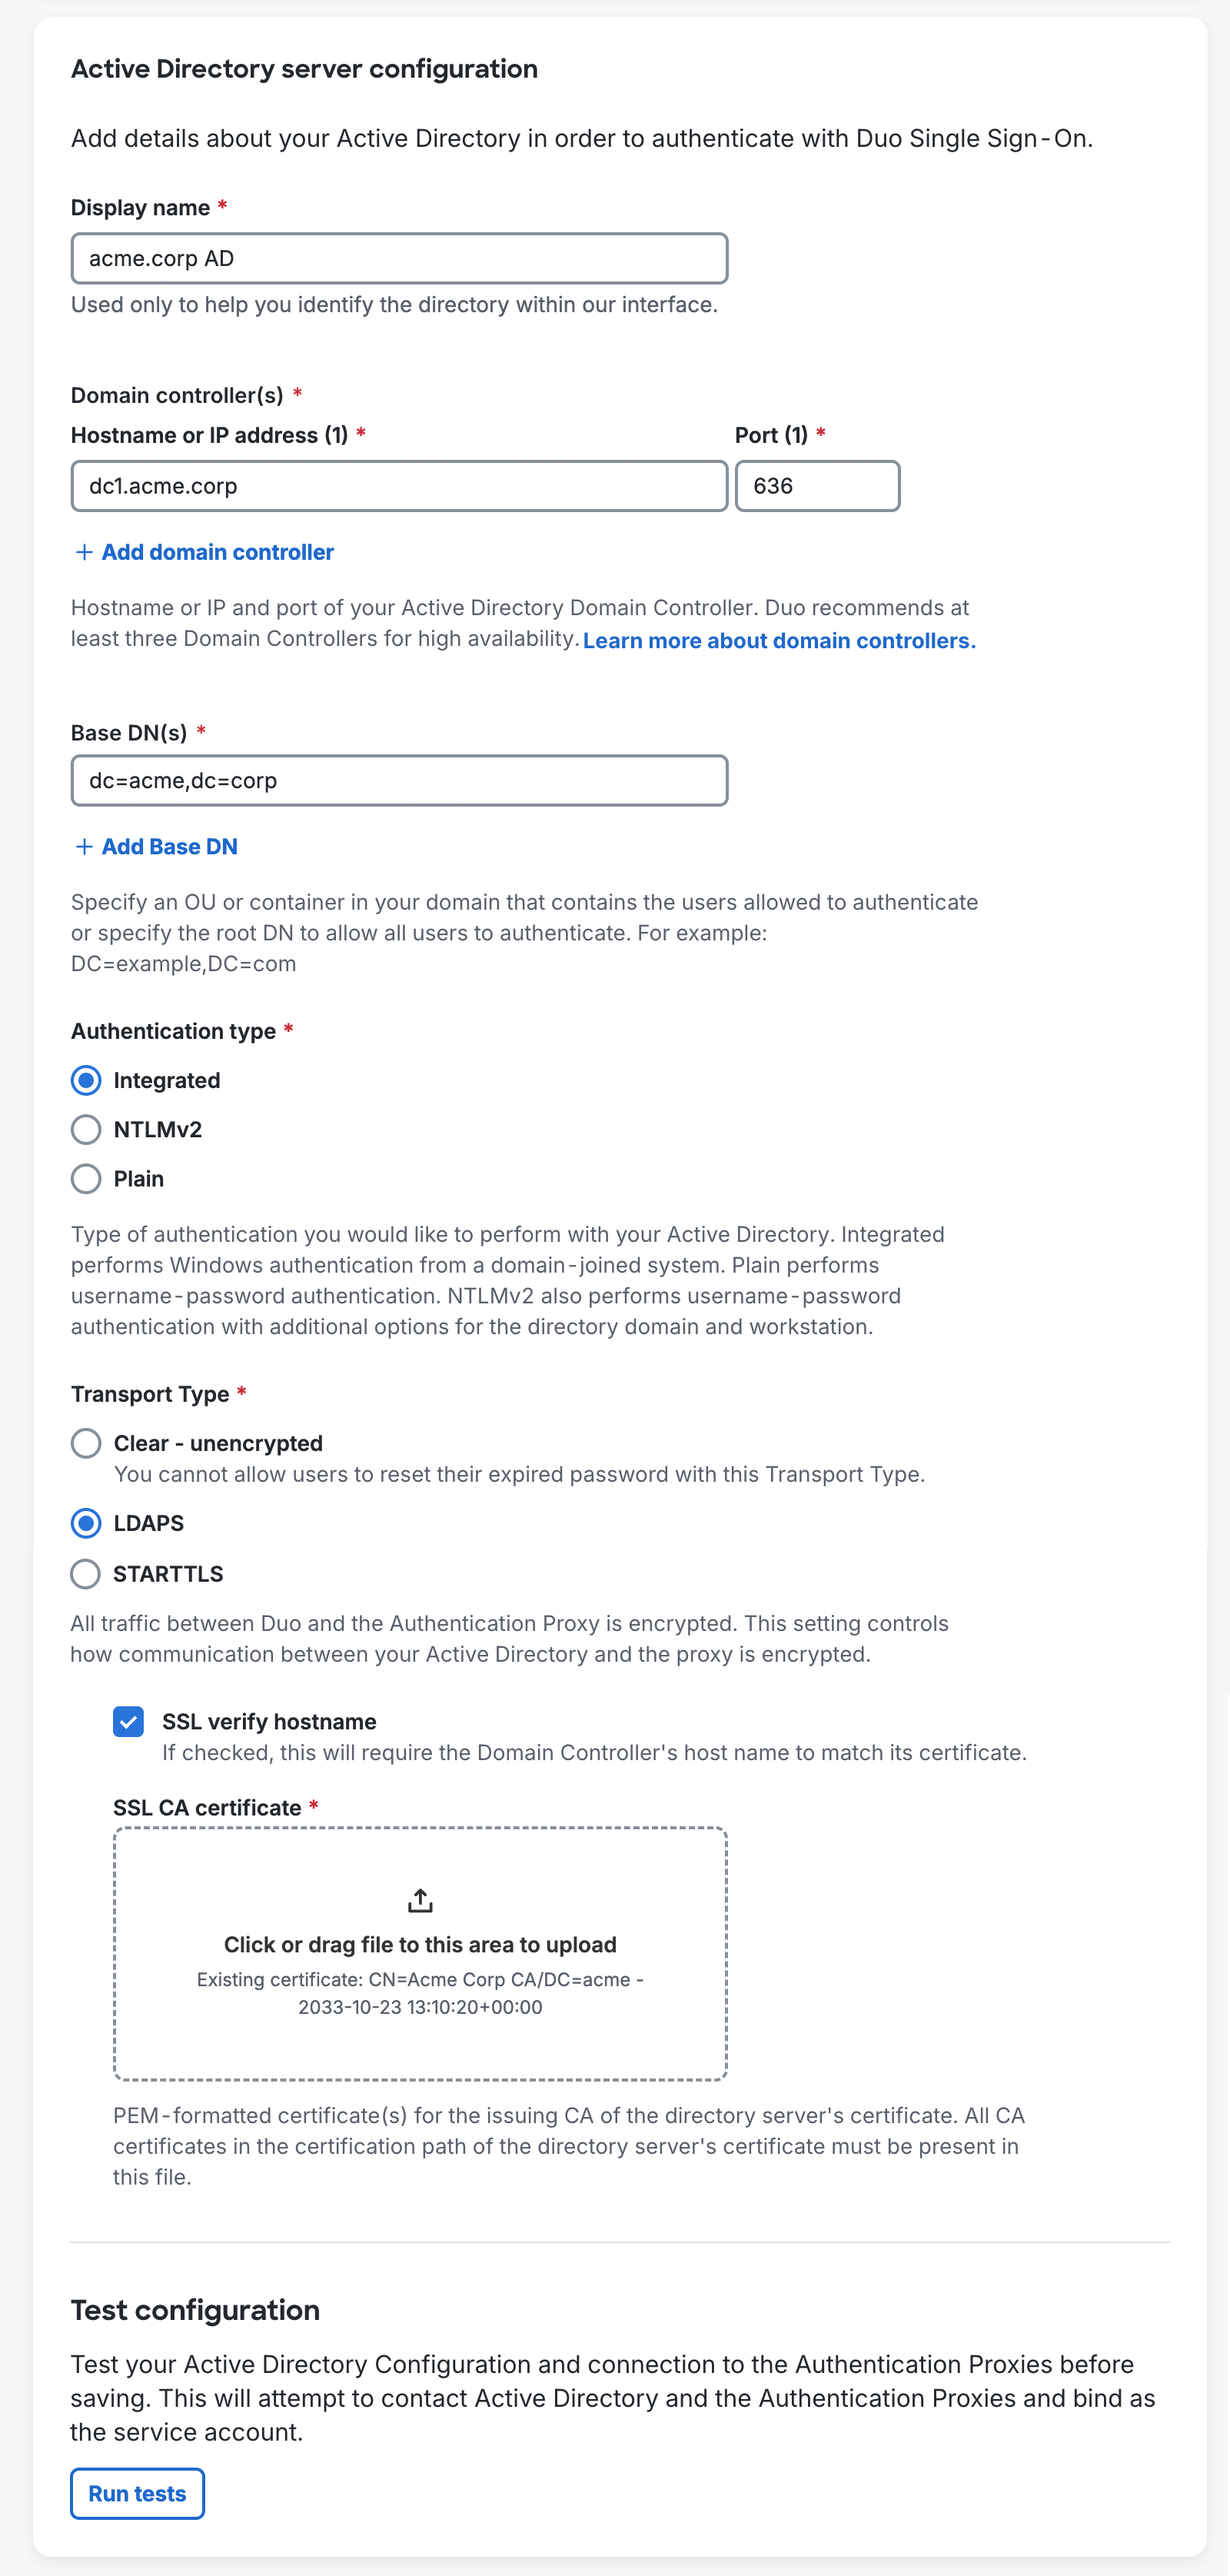Click the Hostname or IP address field

pyautogui.click(x=399, y=486)
